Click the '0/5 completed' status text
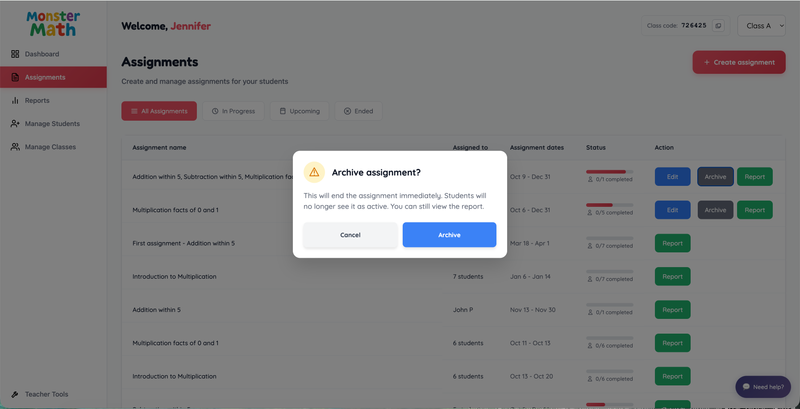Viewport: 800px width, 409px height. pyautogui.click(x=614, y=213)
